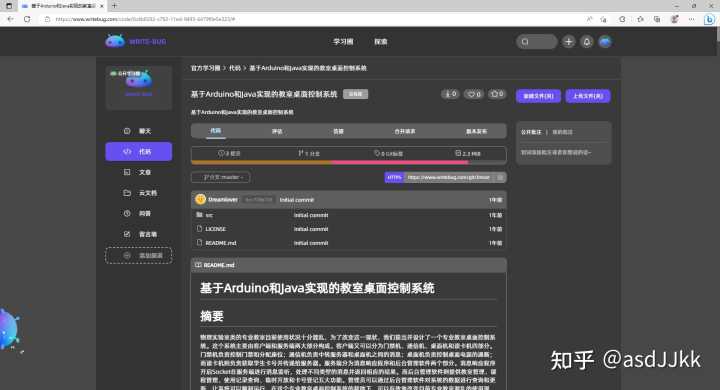
Task: Click the language proportion color bar
Action: click(349, 162)
